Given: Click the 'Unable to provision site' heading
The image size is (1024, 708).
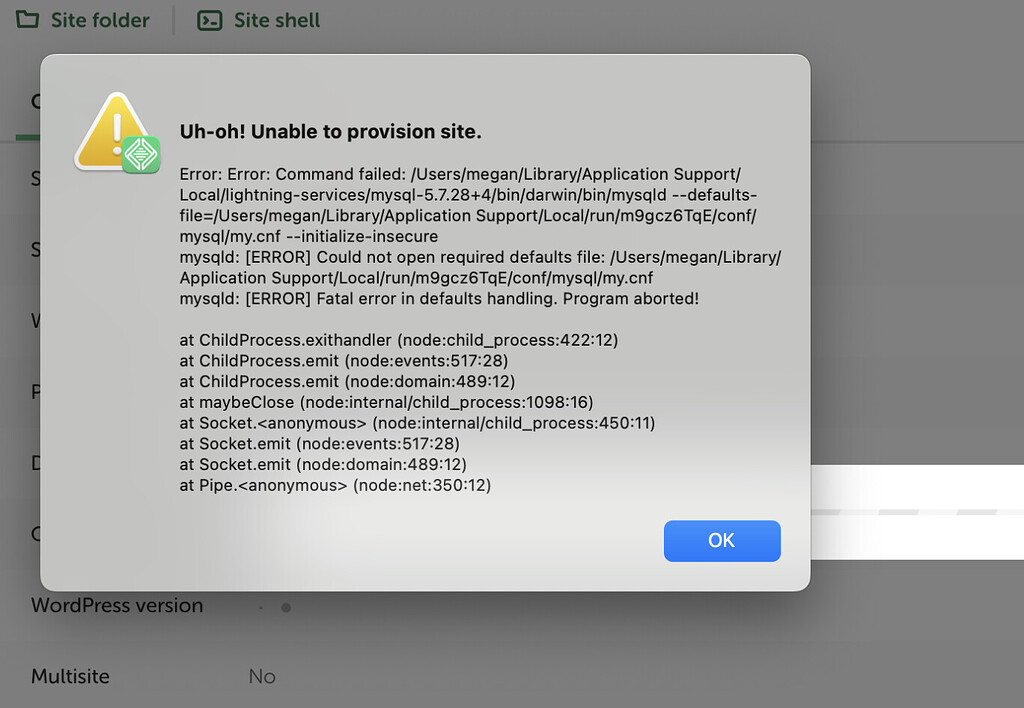Looking at the screenshot, I should (330, 131).
